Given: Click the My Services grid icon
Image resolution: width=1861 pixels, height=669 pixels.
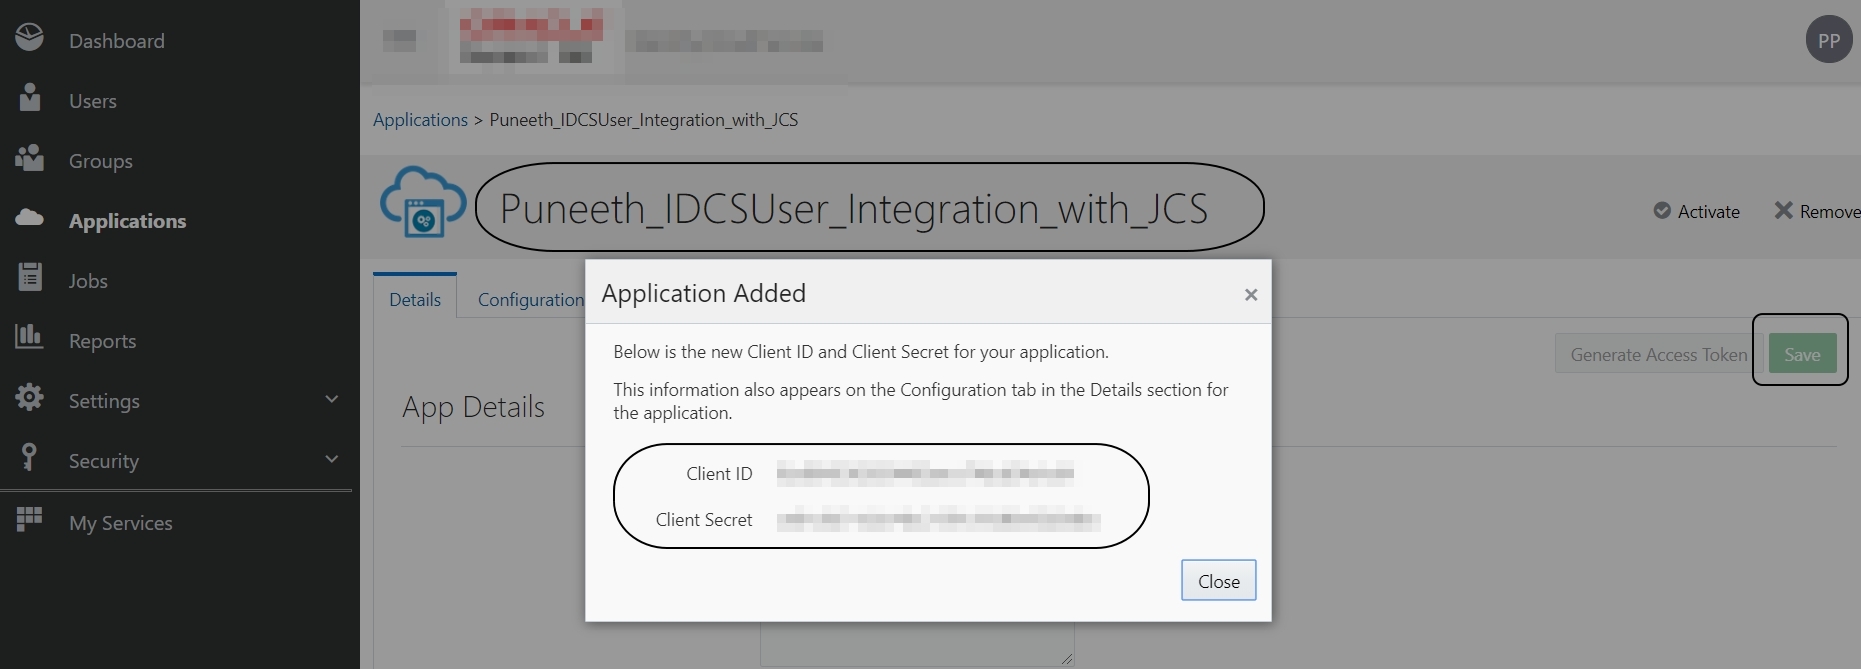Looking at the screenshot, I should [30, 519].
